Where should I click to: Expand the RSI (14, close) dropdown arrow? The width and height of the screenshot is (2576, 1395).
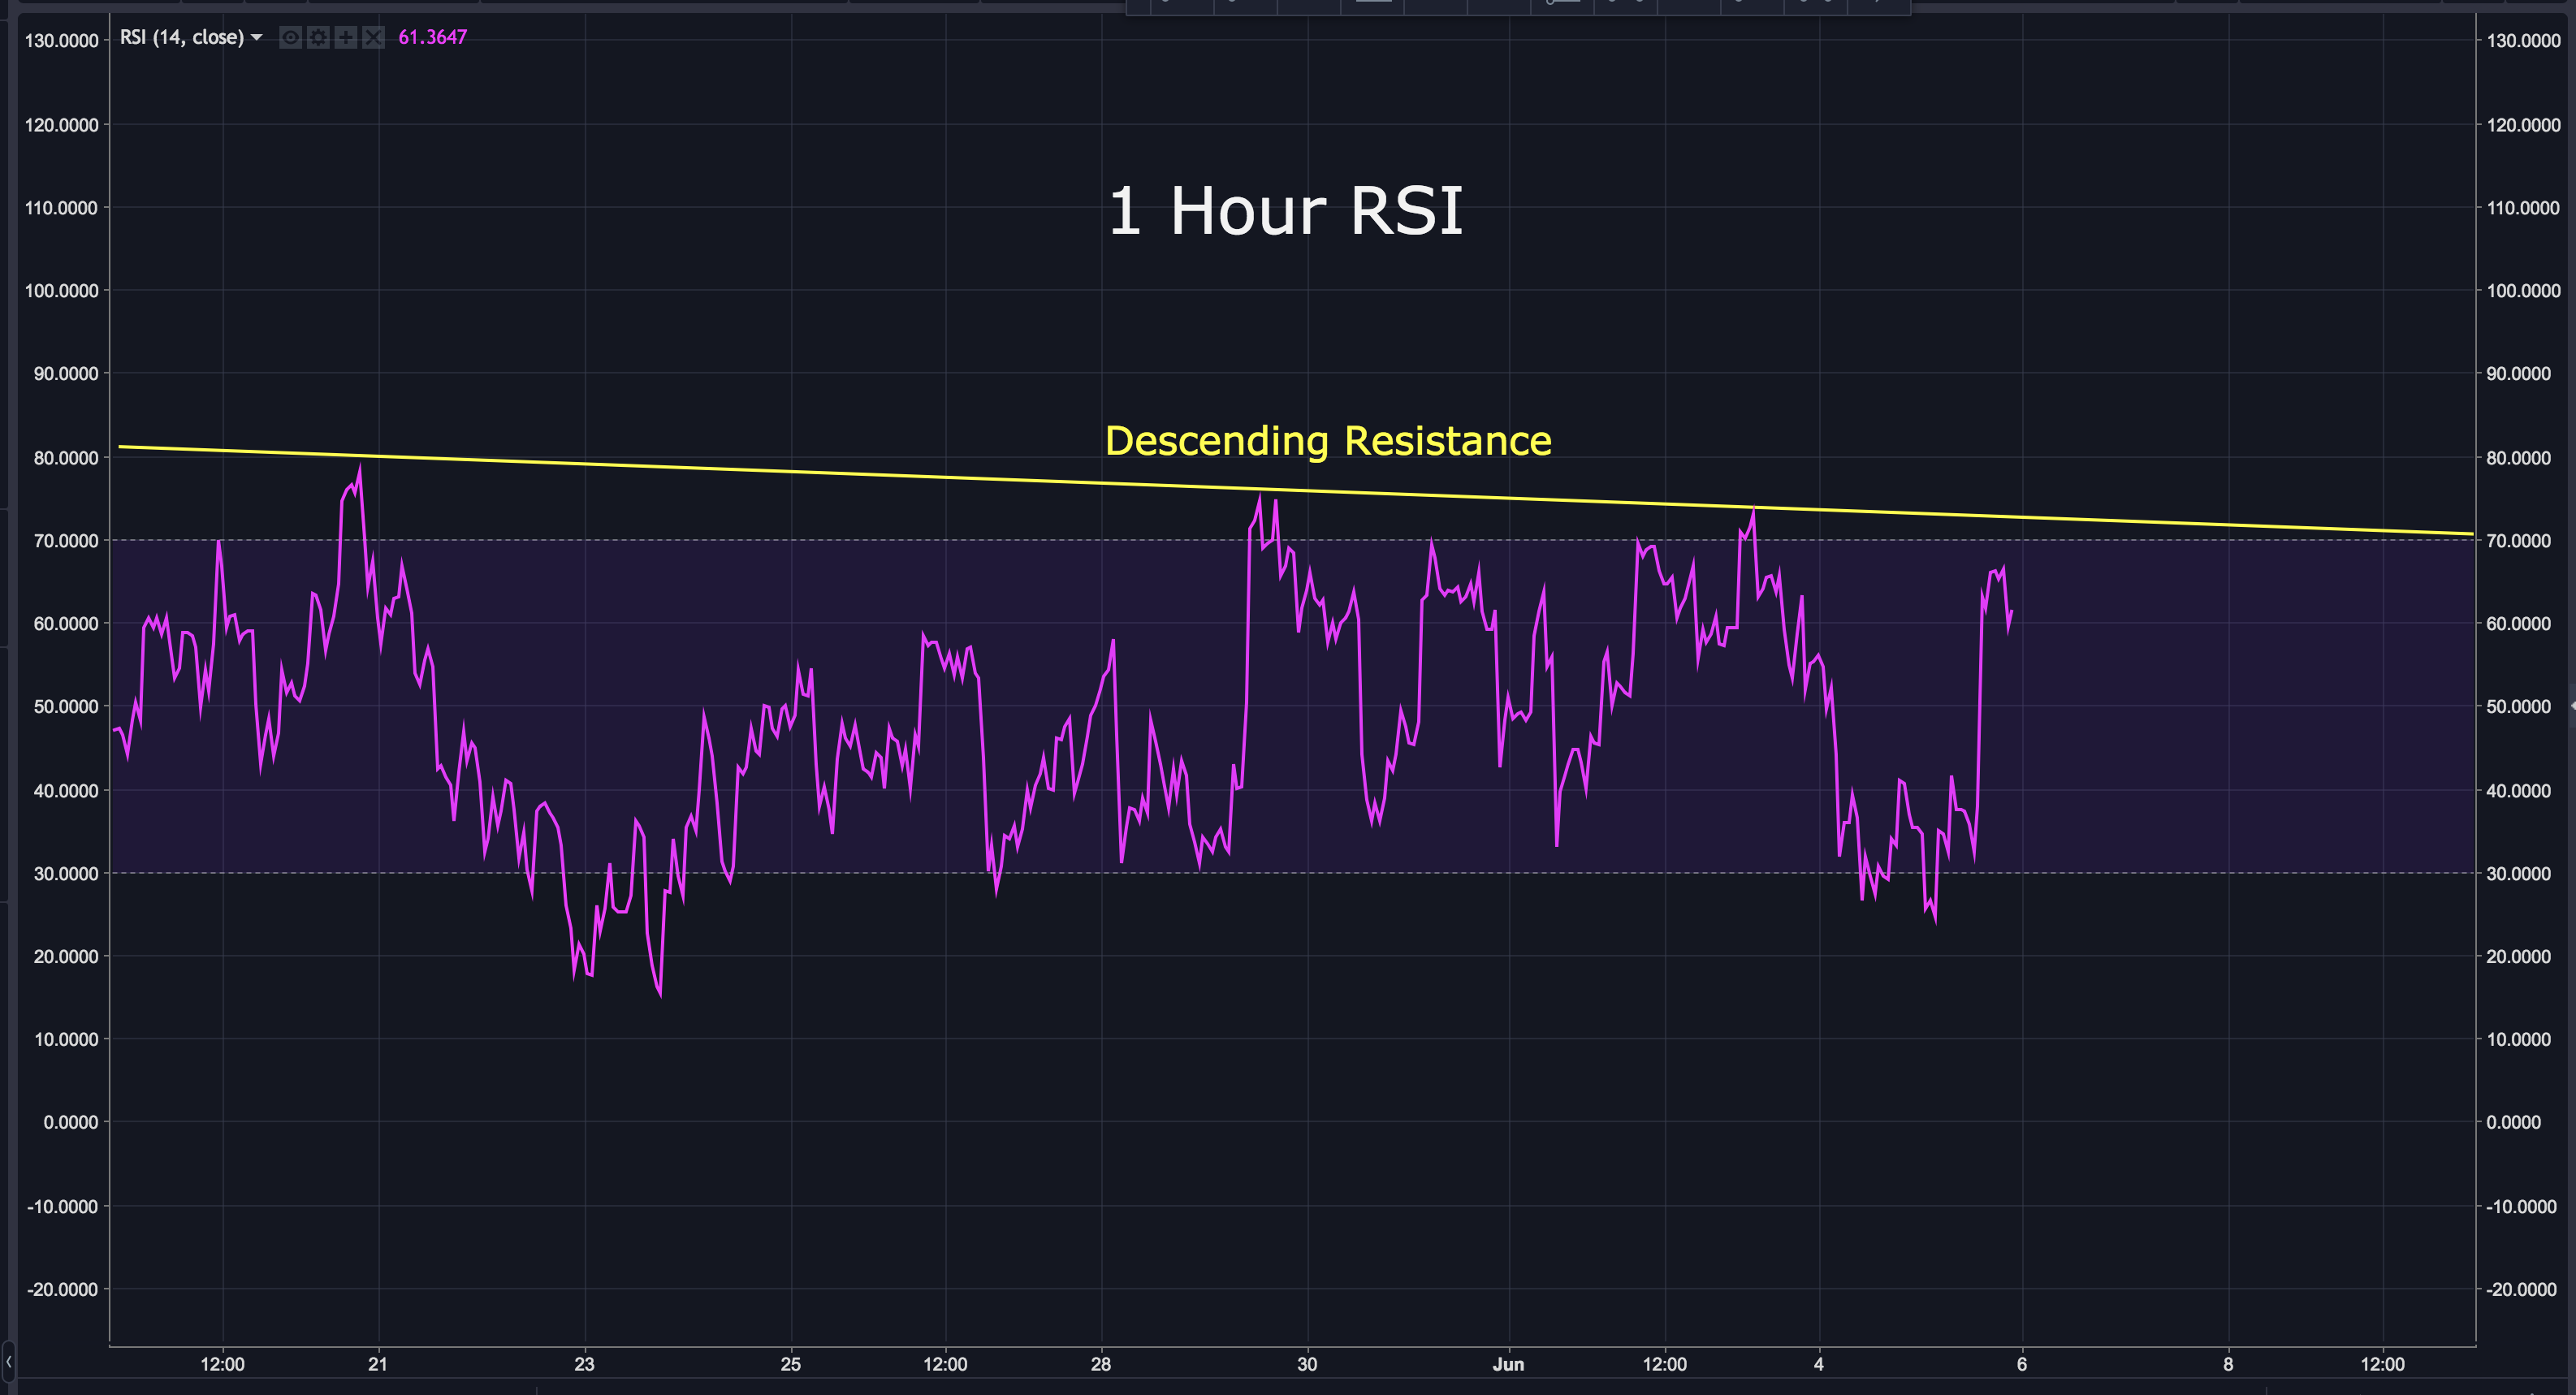[256, 38]
